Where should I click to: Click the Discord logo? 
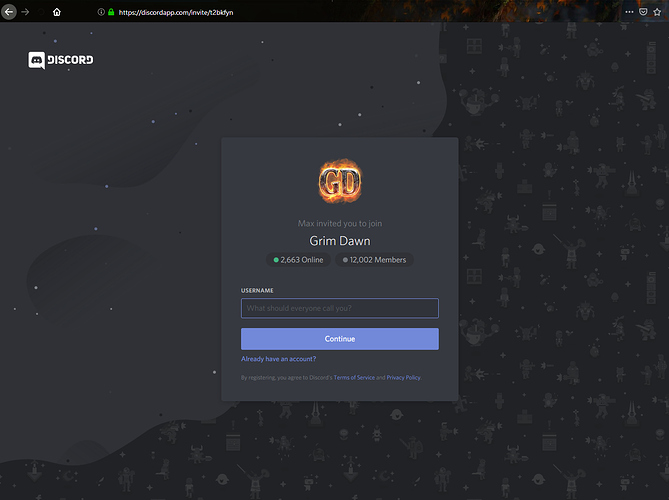coord(61,60)
